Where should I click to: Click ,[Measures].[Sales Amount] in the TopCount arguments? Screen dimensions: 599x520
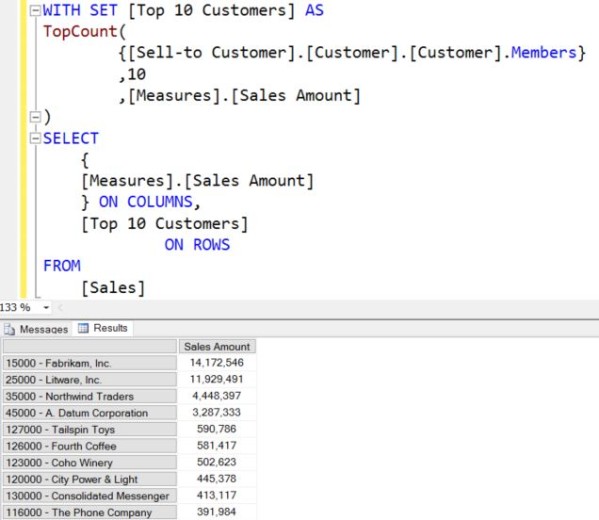click(240, 96)
